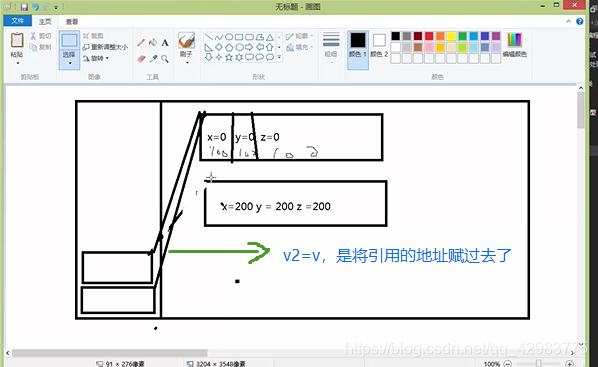Choose the Down arrow shape
The height and width of the screenshot is (367, 598).
pos(209,57)
